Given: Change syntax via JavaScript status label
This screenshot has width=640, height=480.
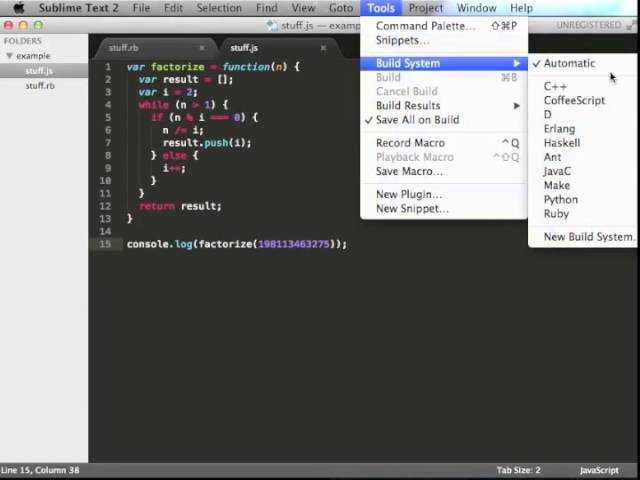Looking at the screenshot, I should pos(598,470).
